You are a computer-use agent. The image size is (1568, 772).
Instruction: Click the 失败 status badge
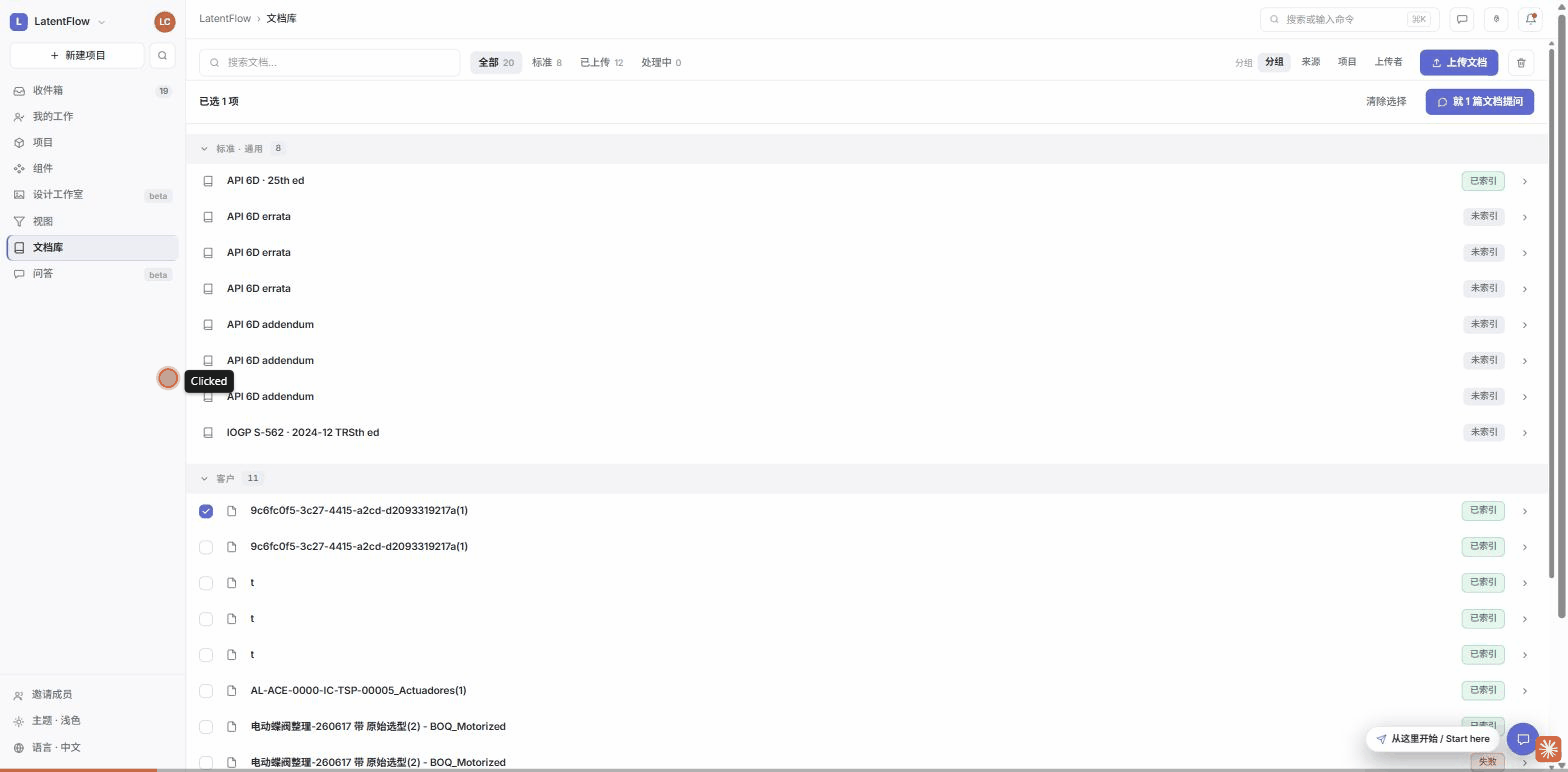tap(1487, 762)
